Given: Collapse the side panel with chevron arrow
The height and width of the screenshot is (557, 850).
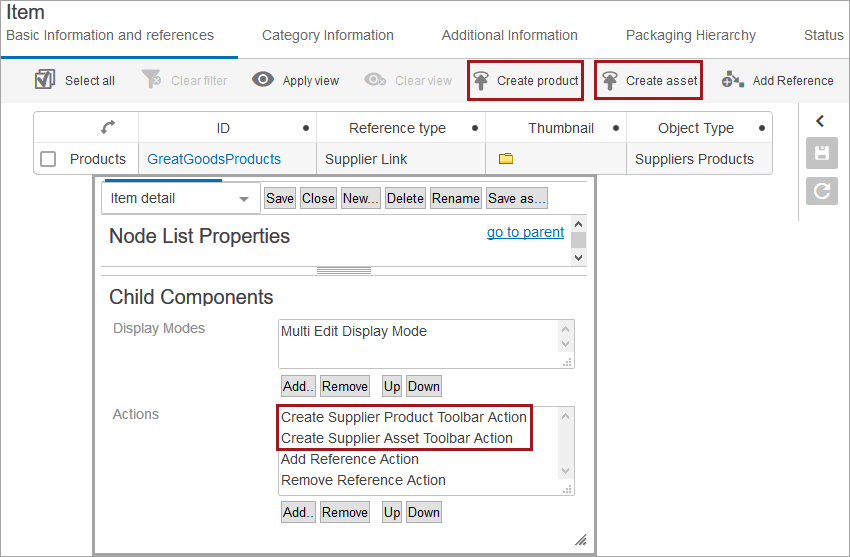Looking at the screenshot, I should (x=820, y=121).
